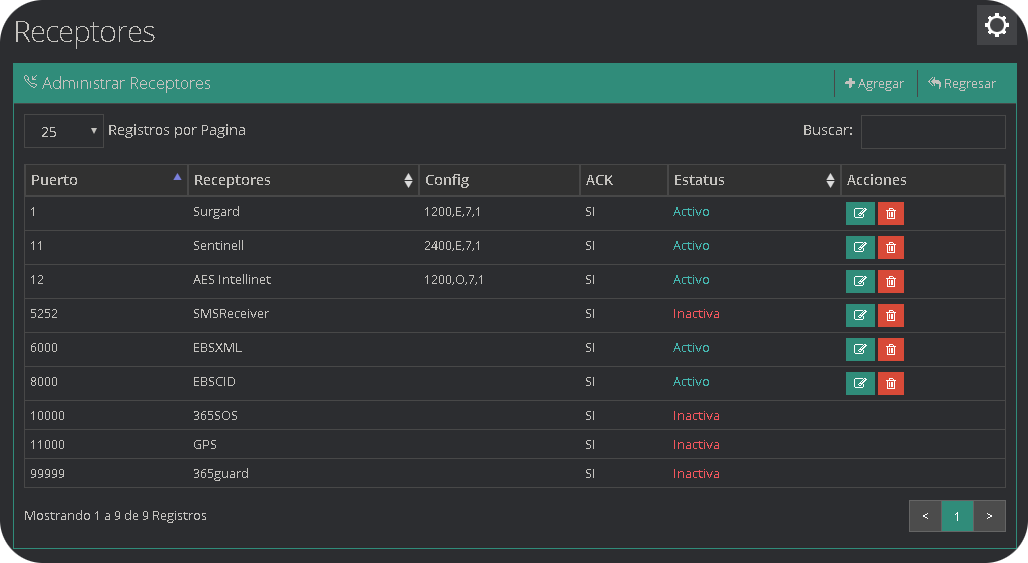Focus the Buscar search field
Screen dimensions: 1028x563
[932, 131]
